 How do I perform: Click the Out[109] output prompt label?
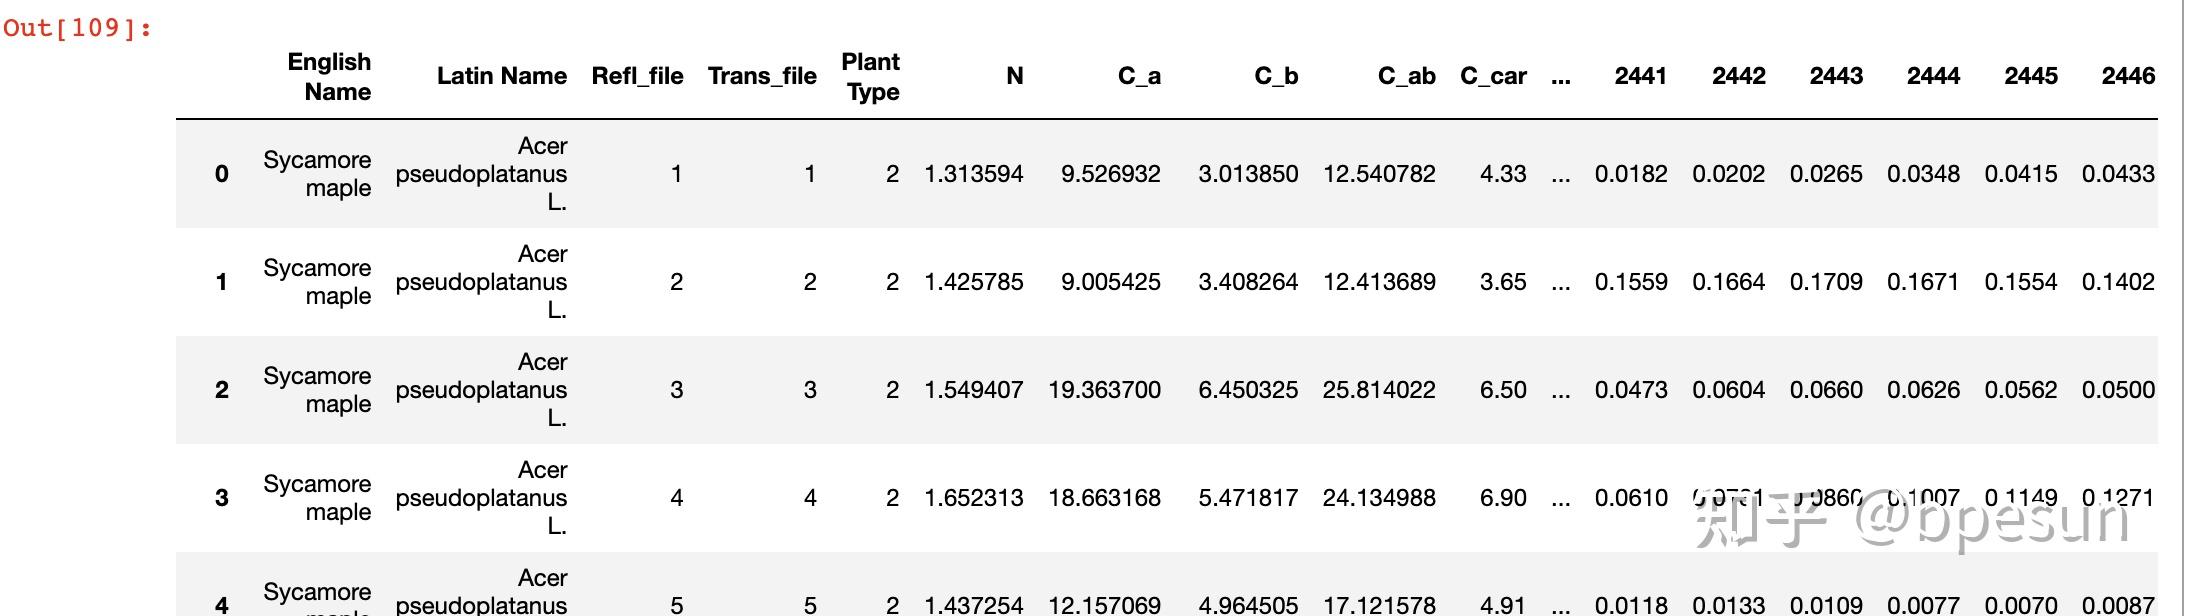click(x=78, y=28)
